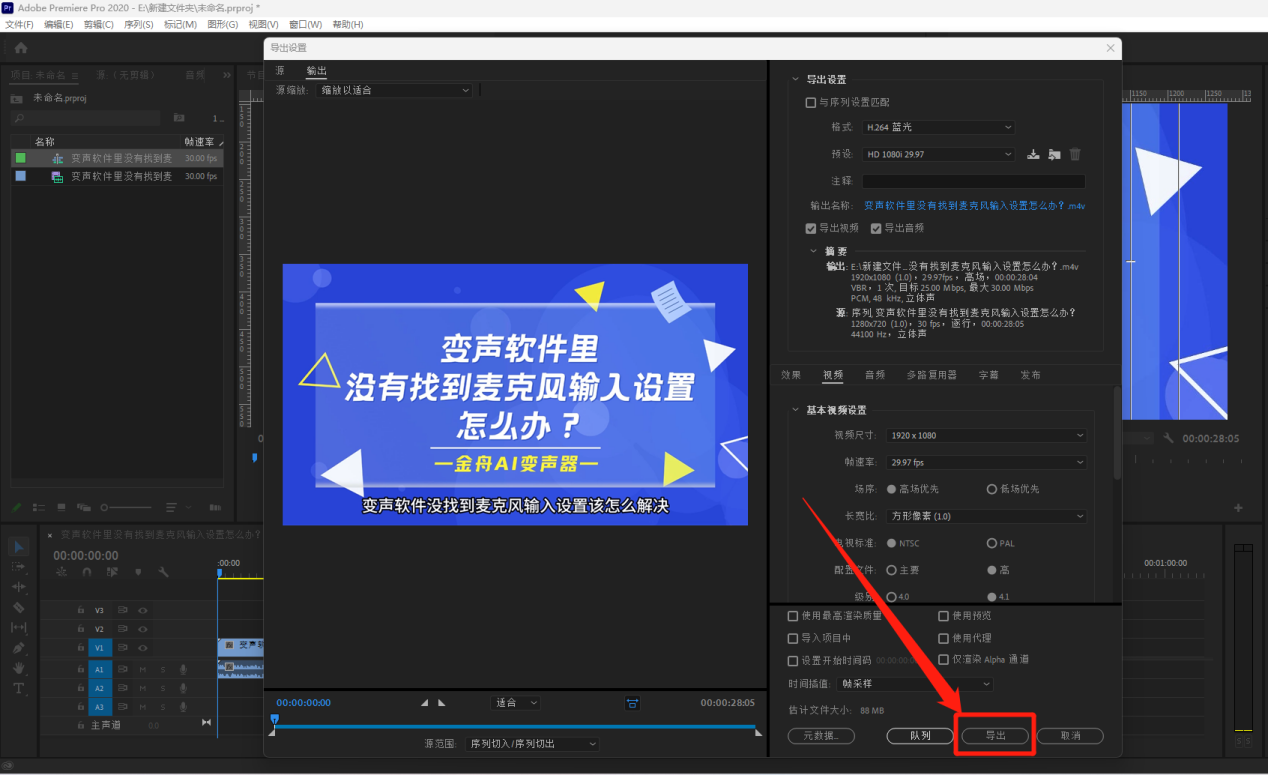Check 使用最高渲染质量 option

tap(793, 616)
